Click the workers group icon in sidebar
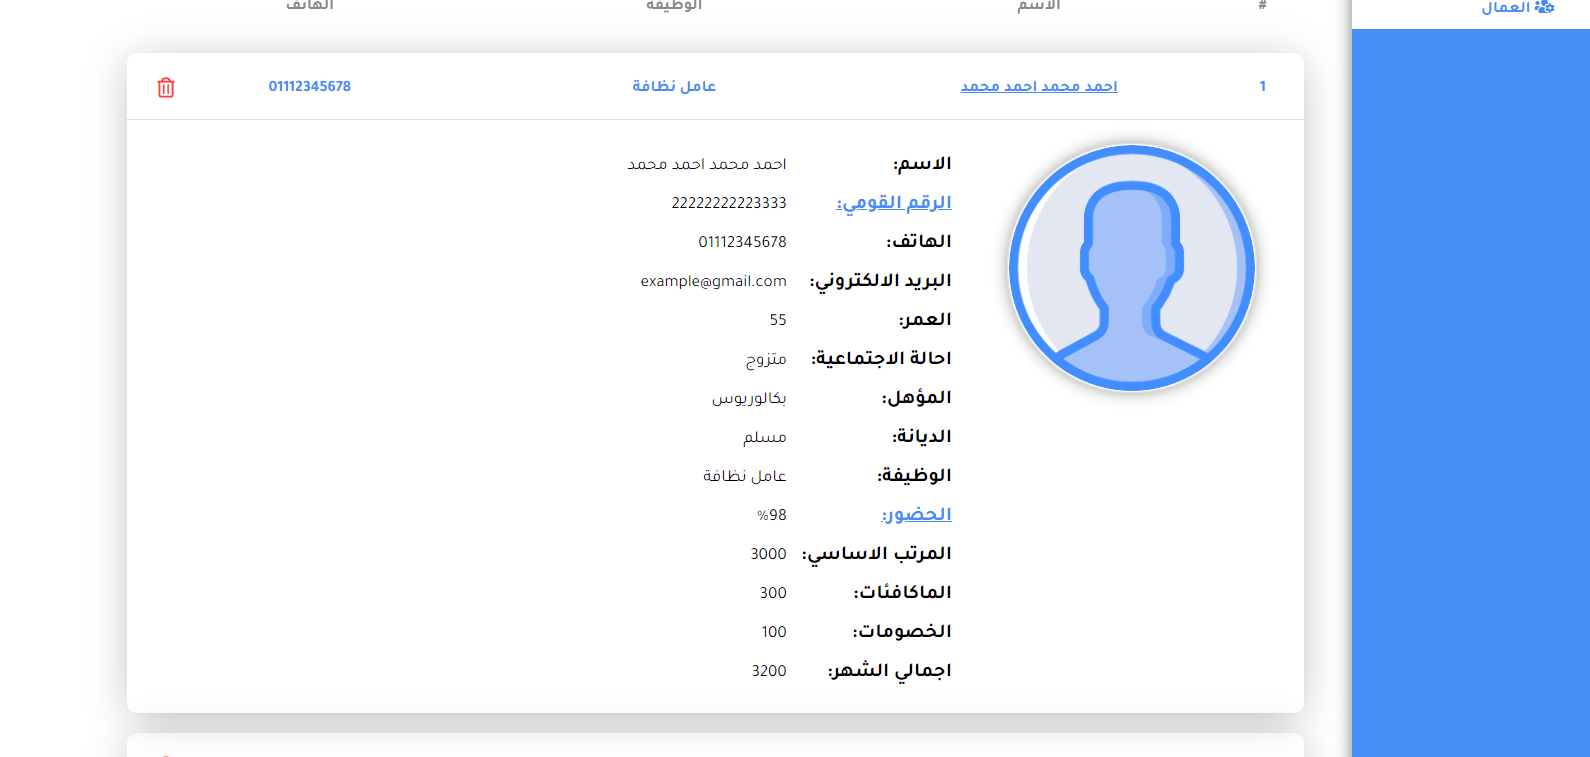 pyautogui.click(x=1544, y=7)
